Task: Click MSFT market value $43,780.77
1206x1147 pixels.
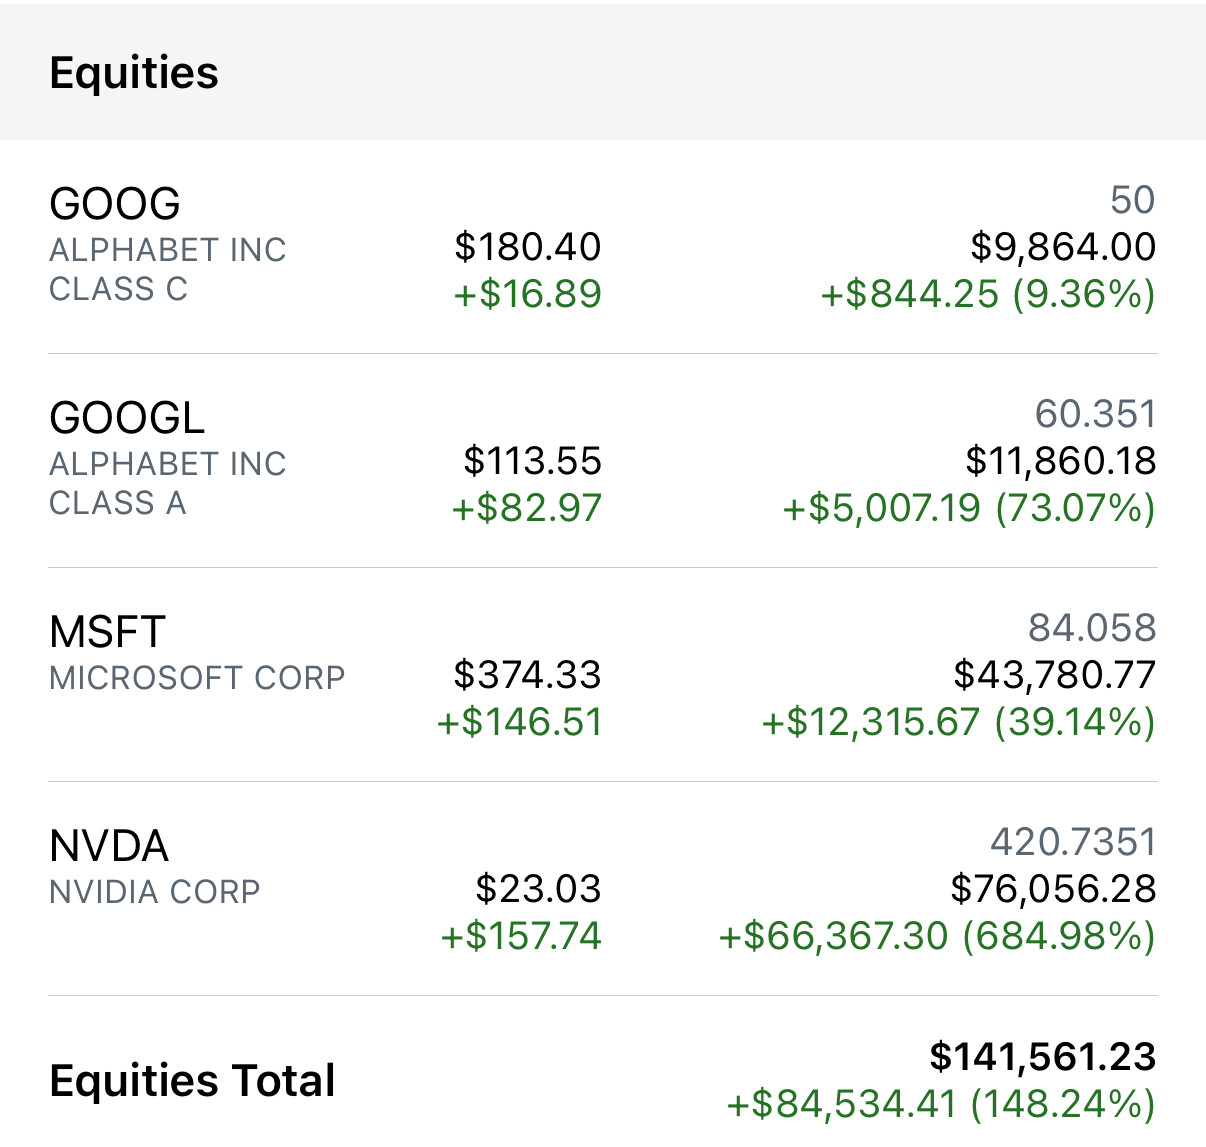Action: (x=1054, y=675)
